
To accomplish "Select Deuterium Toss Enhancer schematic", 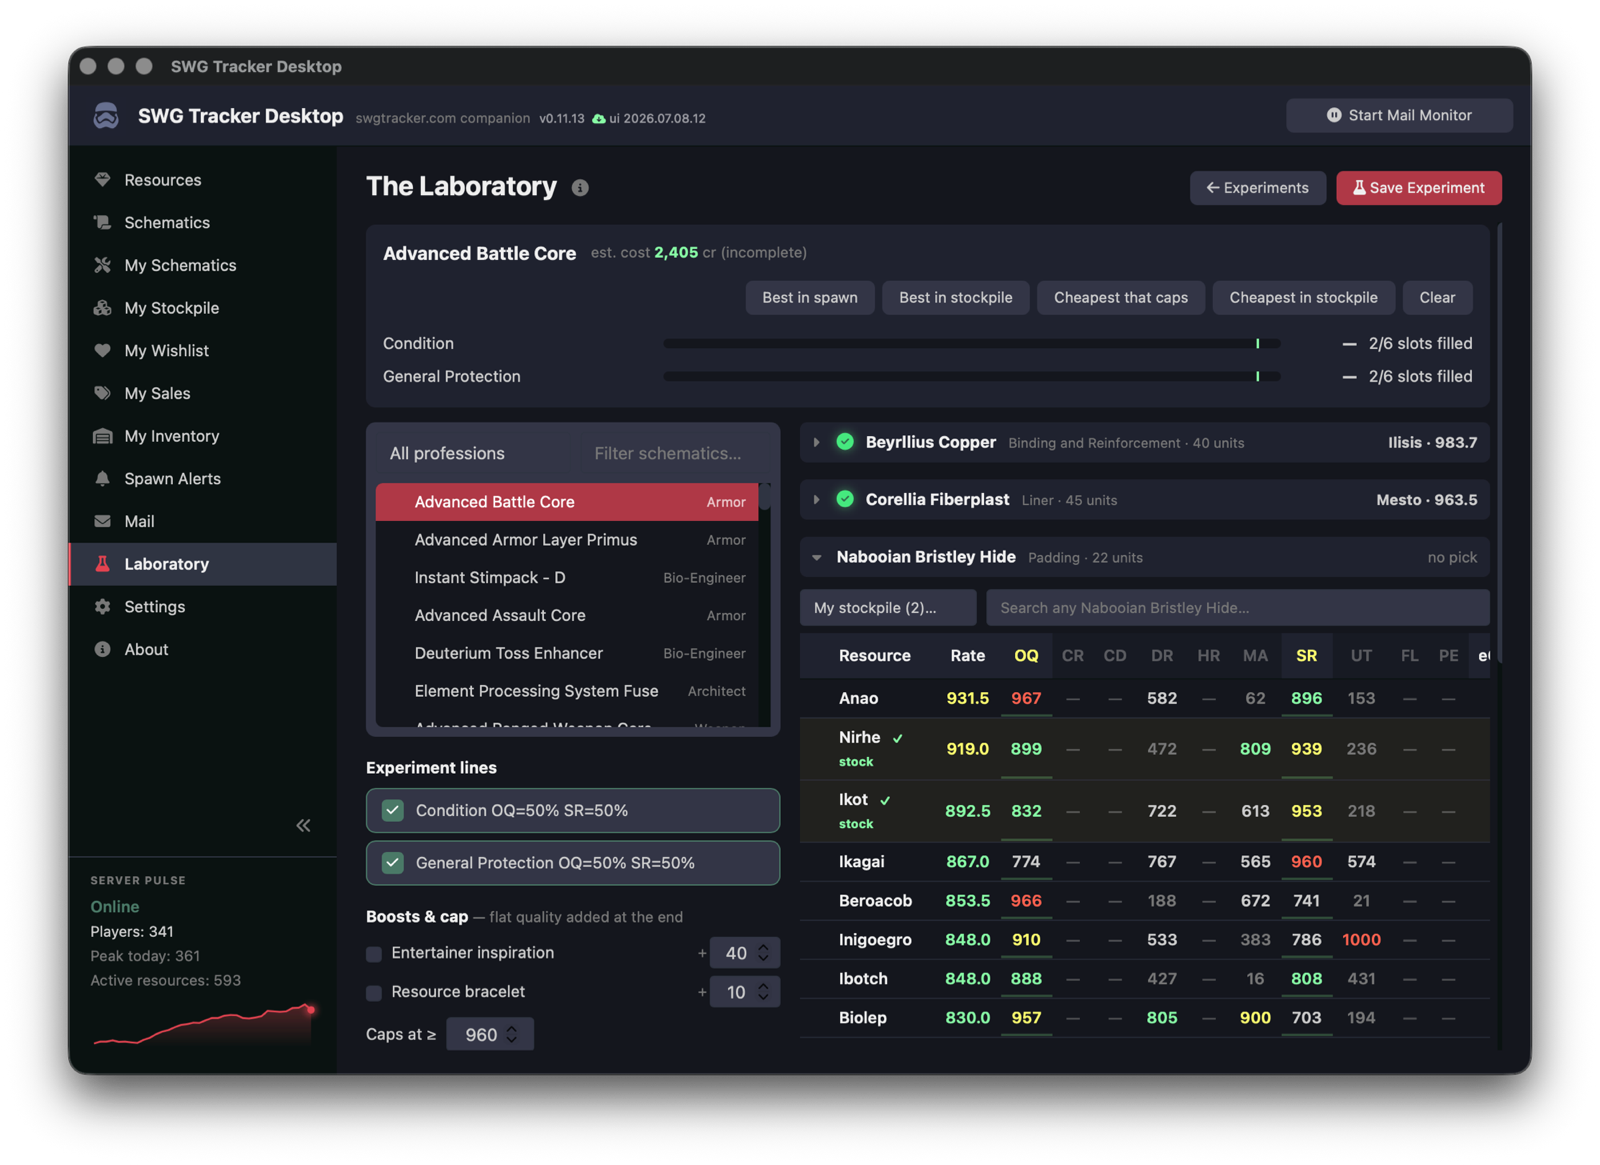I will pyautogui.click(x=567, y=653).
